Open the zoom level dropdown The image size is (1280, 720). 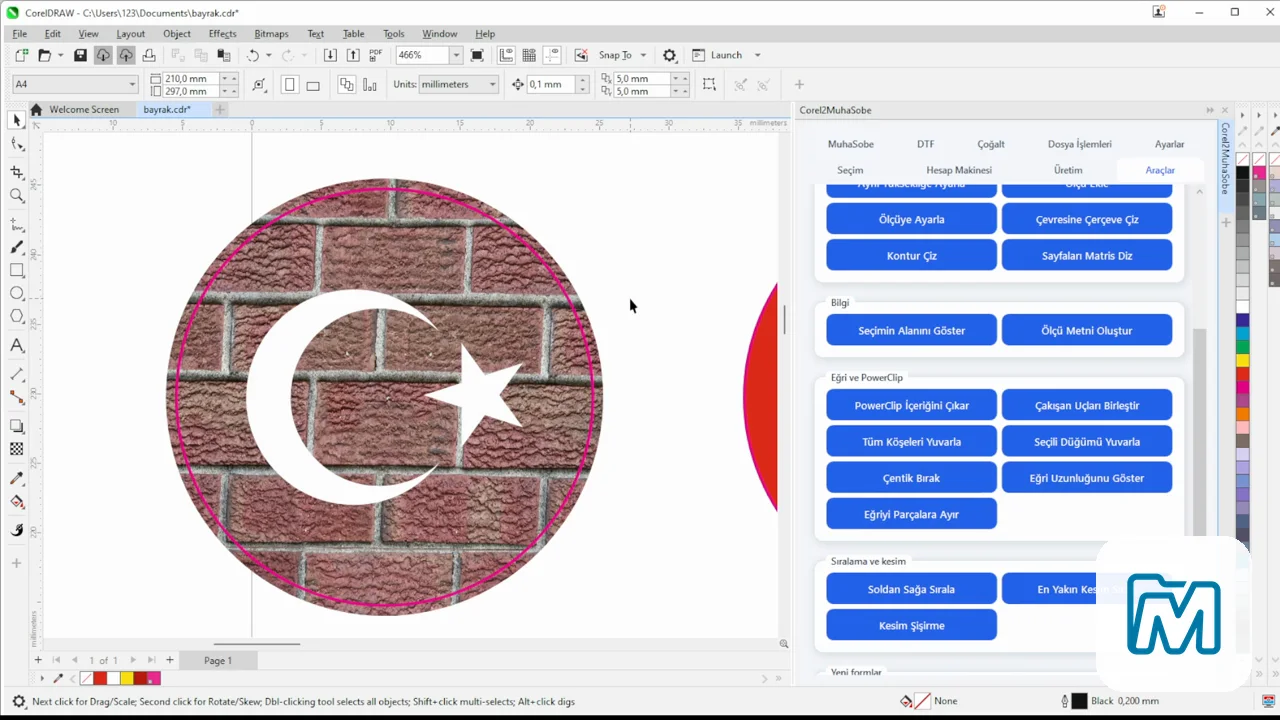click(x=456, y=55)
